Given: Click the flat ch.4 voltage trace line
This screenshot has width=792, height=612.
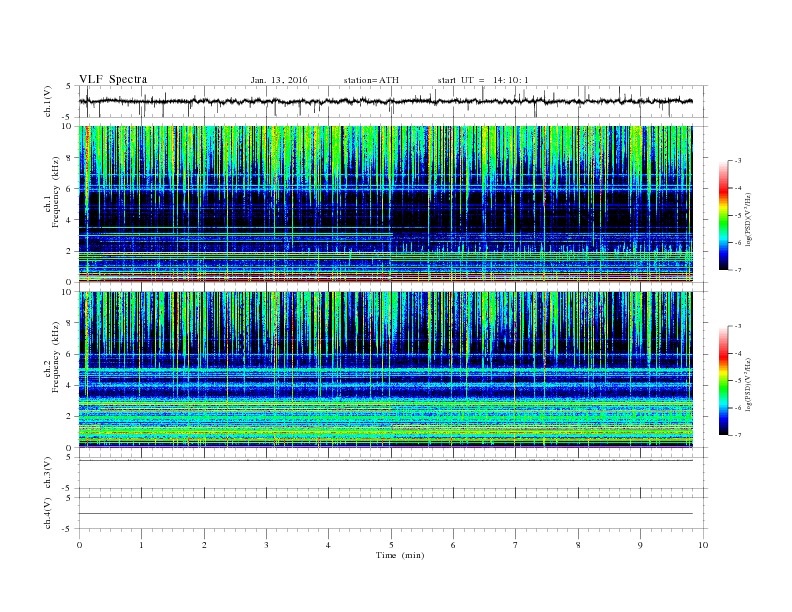Looking at the screenshot, I should (x=385, y=514).
